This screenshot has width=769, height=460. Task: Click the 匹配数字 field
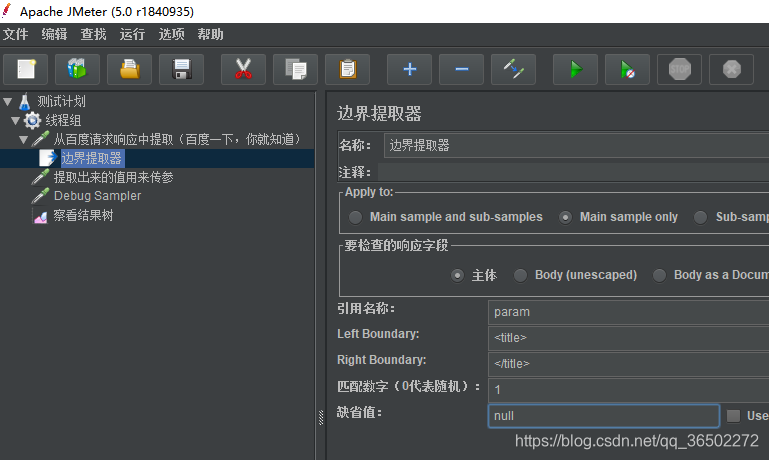click(629, 390)
